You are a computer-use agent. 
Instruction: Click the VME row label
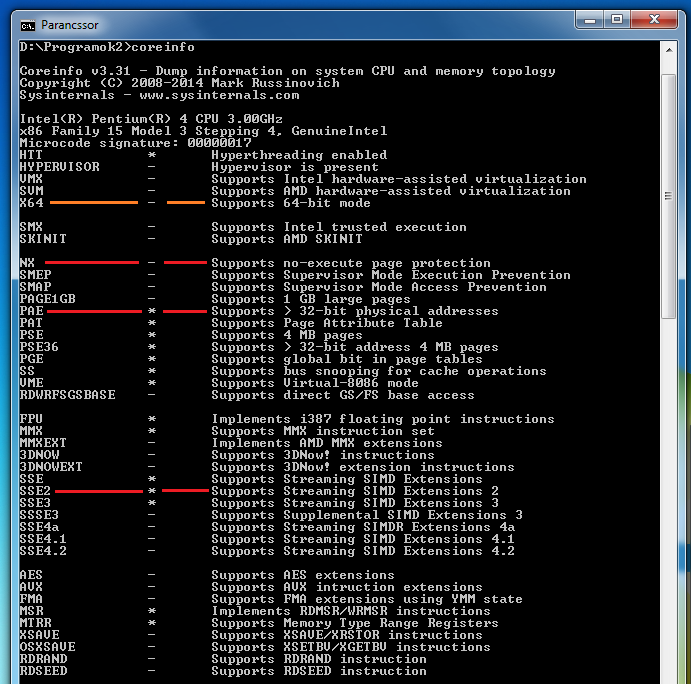tap(31, 383)
